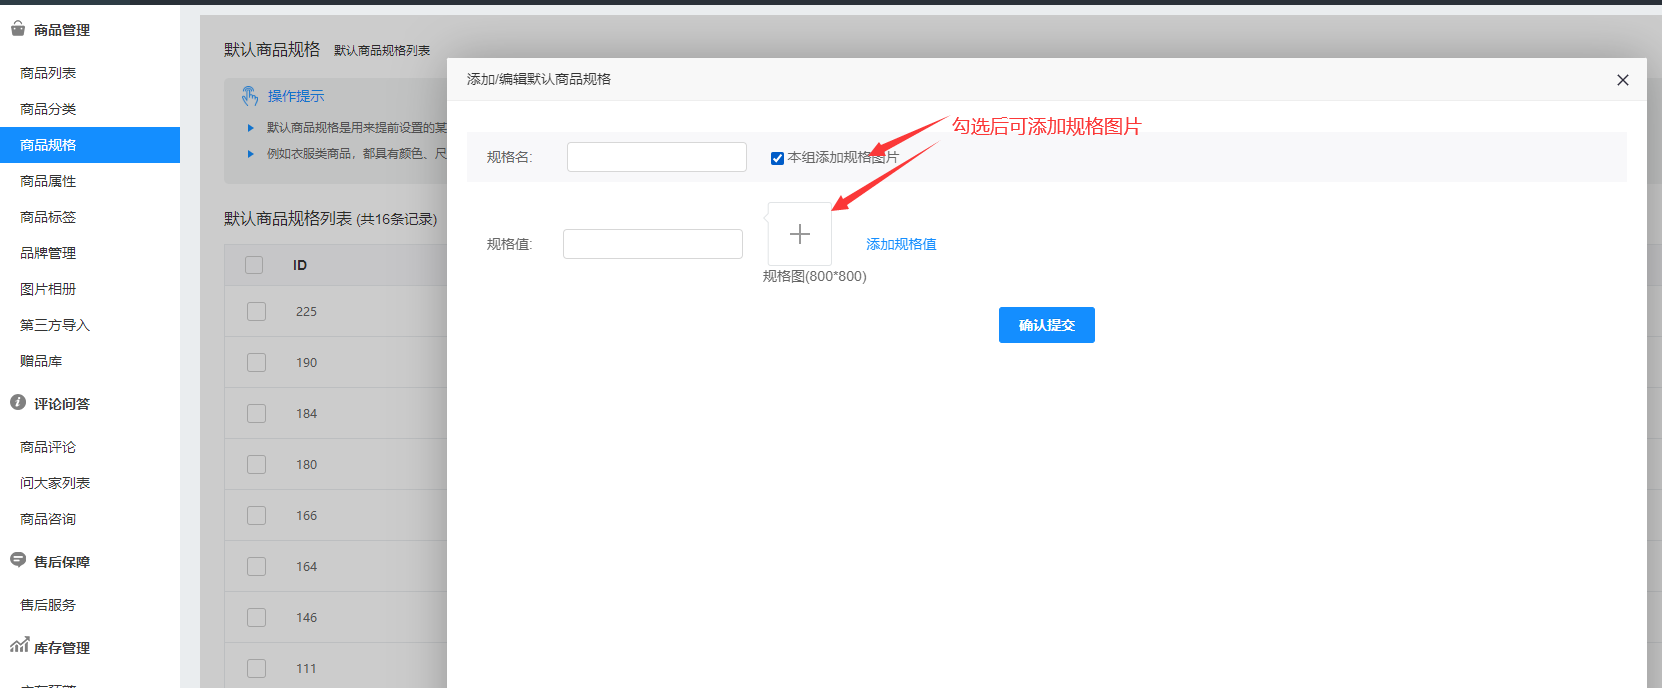Click the shopping bag icon beside 商品管理
Viewport: 1662px width, 688px height.
point(18,29)
